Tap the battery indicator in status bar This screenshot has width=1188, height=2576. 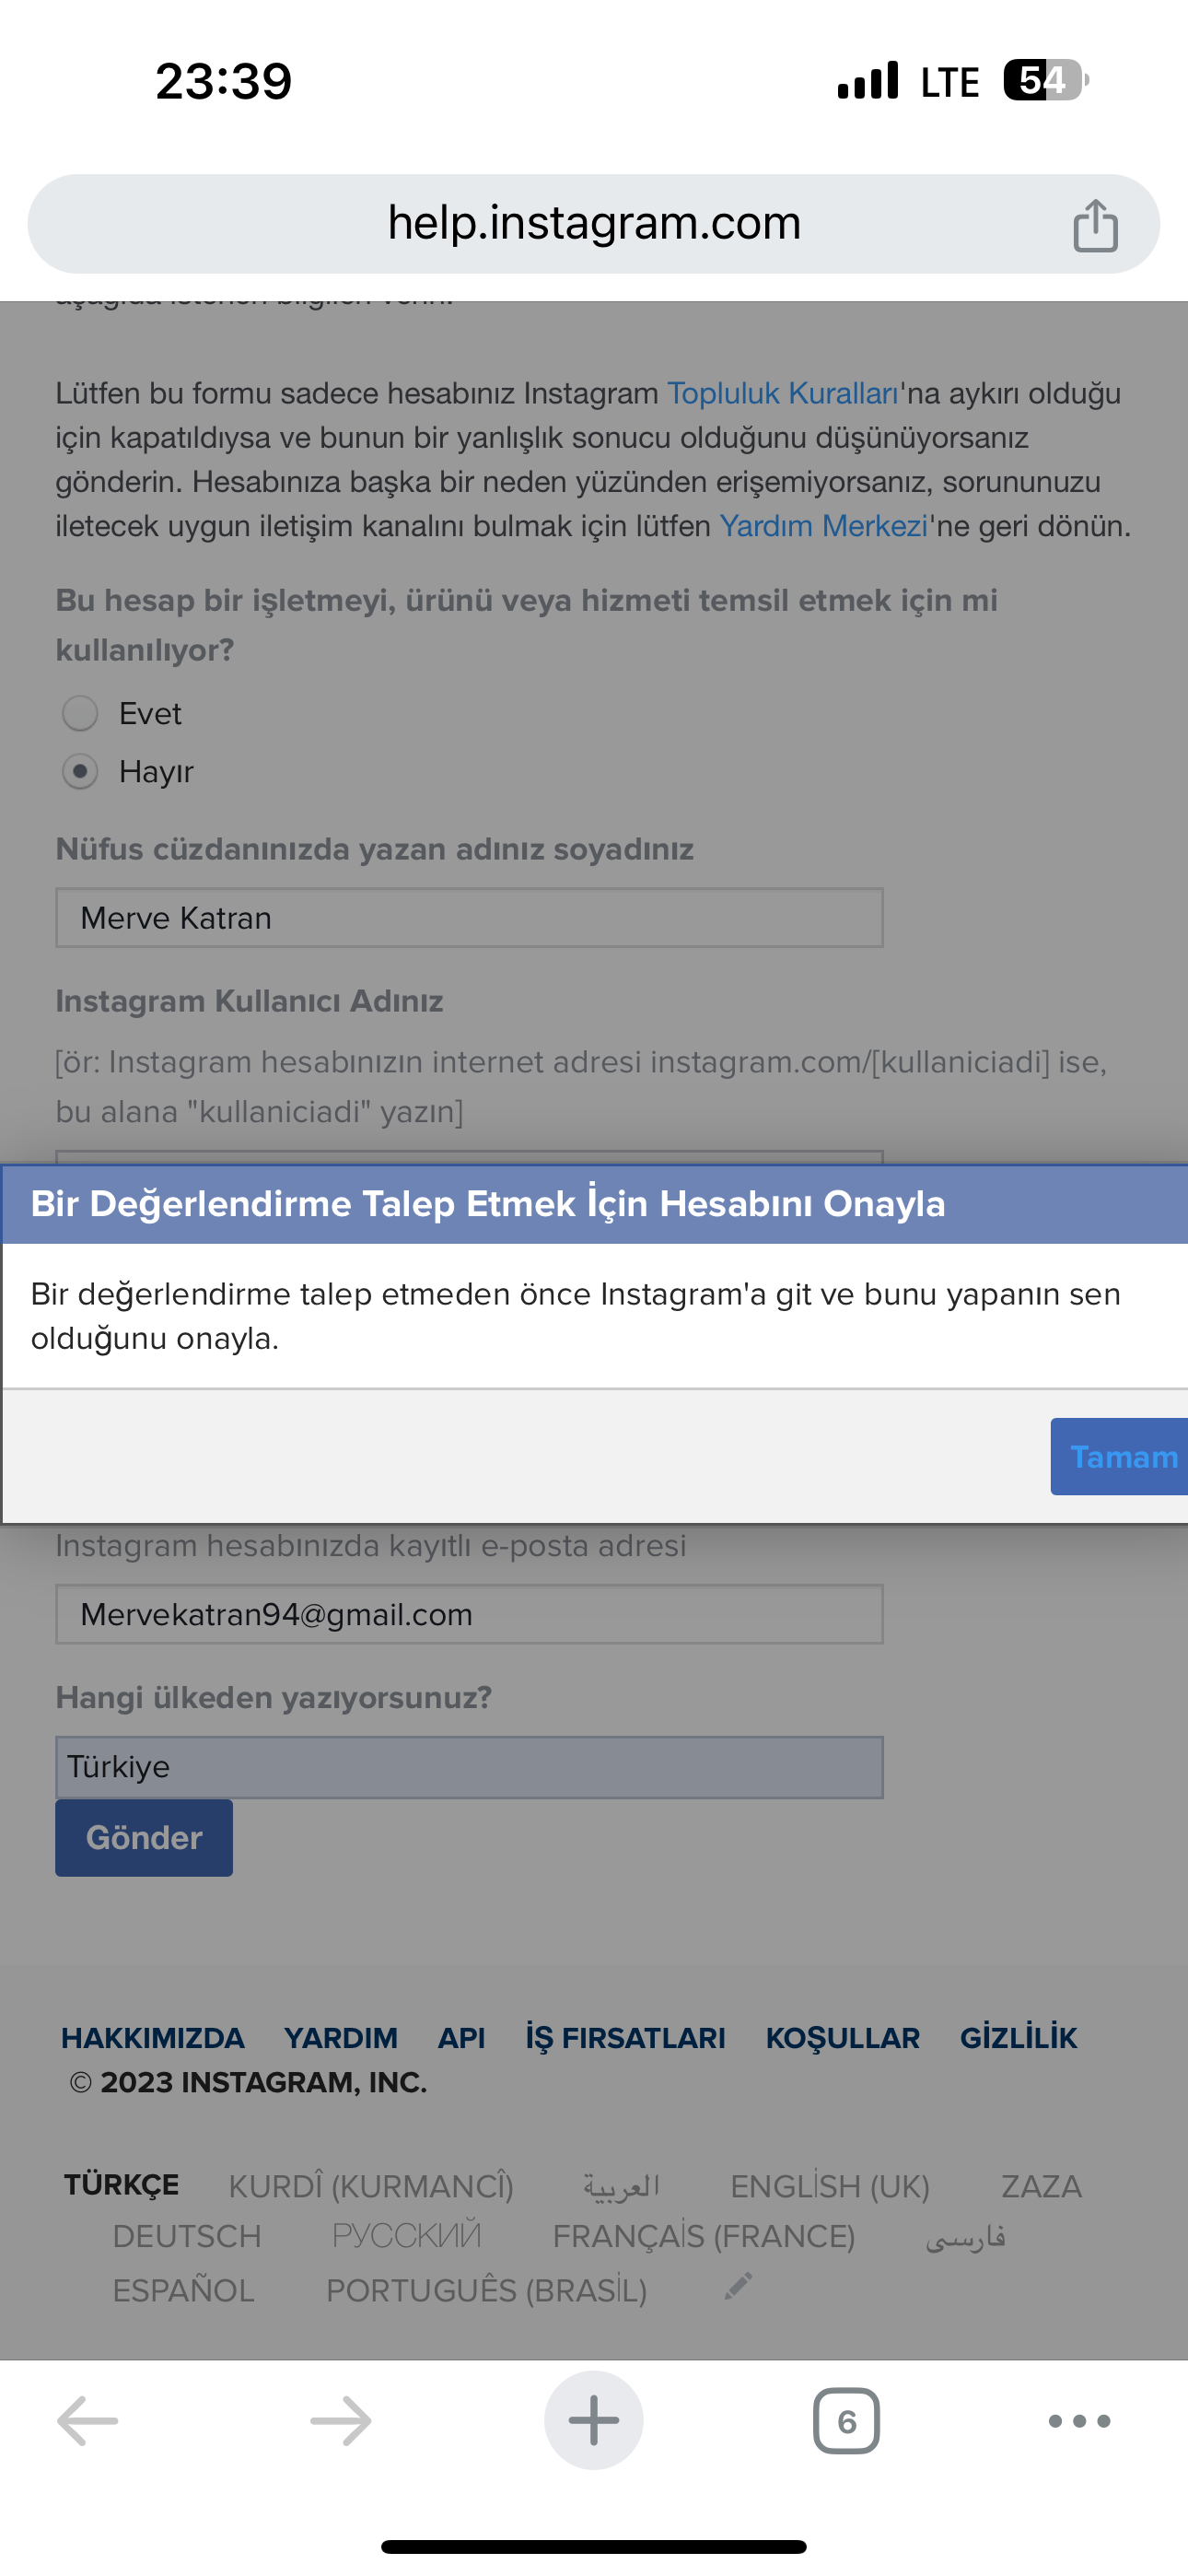tap(1046, 80)
